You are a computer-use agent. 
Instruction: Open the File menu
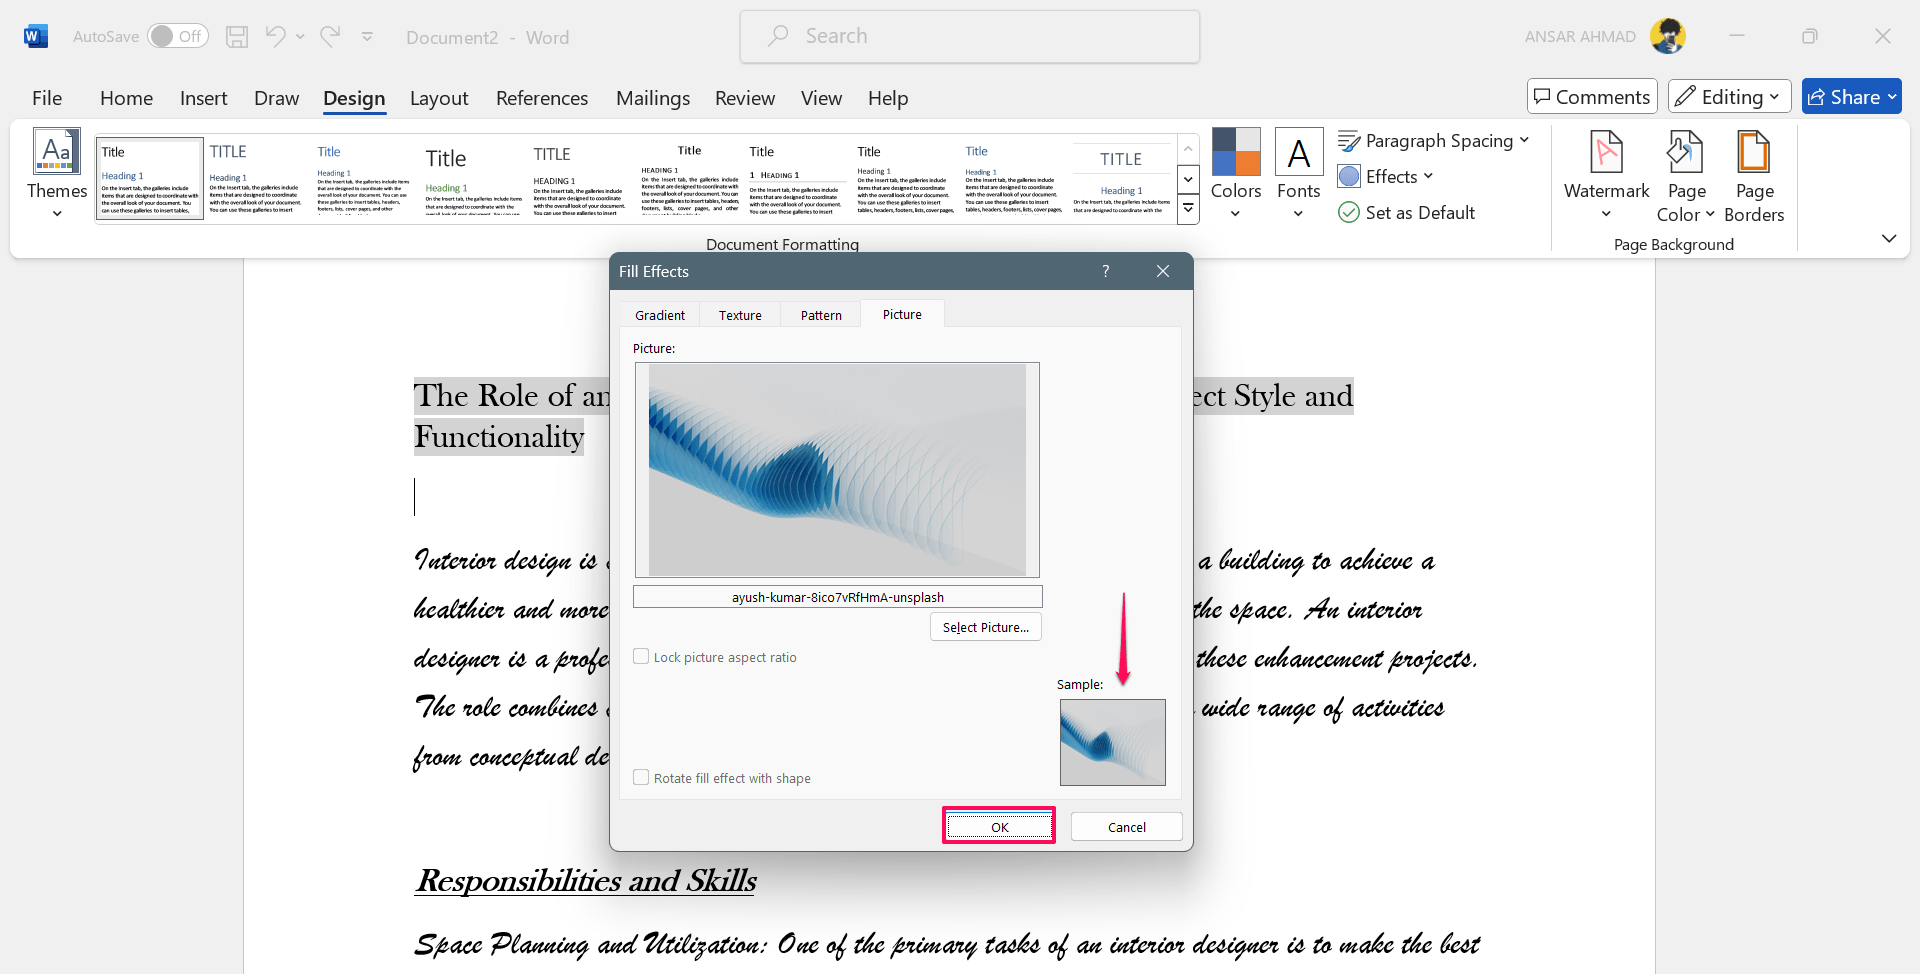tap(47, 98)
